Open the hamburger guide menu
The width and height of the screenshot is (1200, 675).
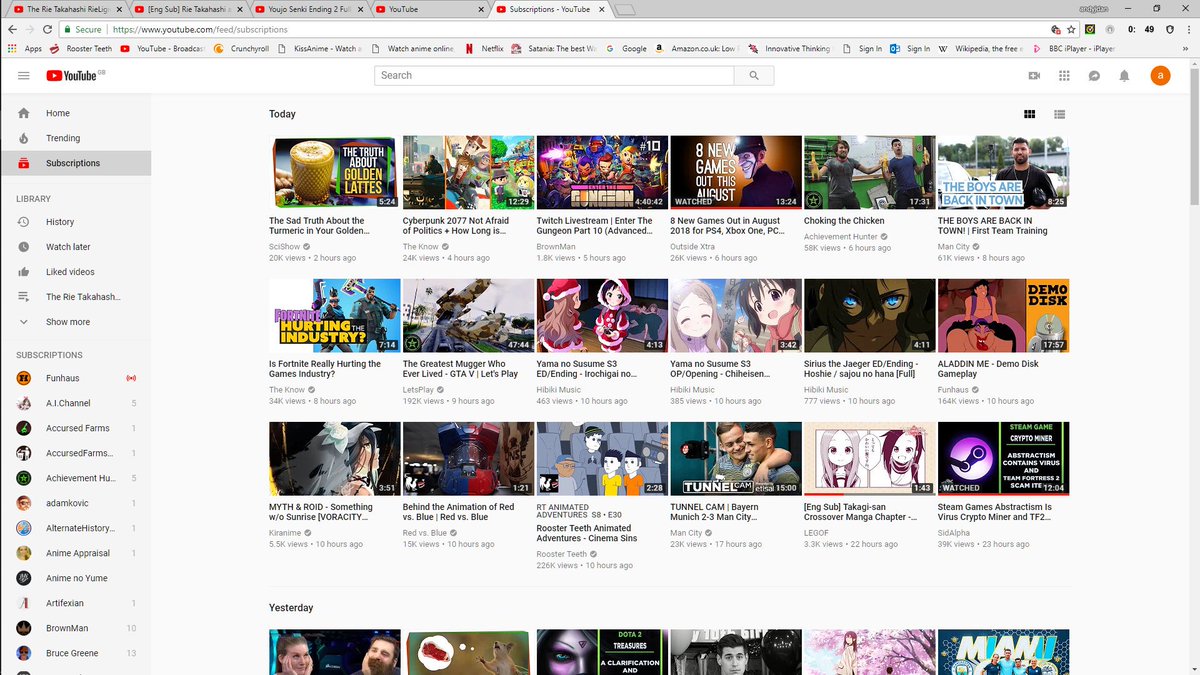click(24, 76)
